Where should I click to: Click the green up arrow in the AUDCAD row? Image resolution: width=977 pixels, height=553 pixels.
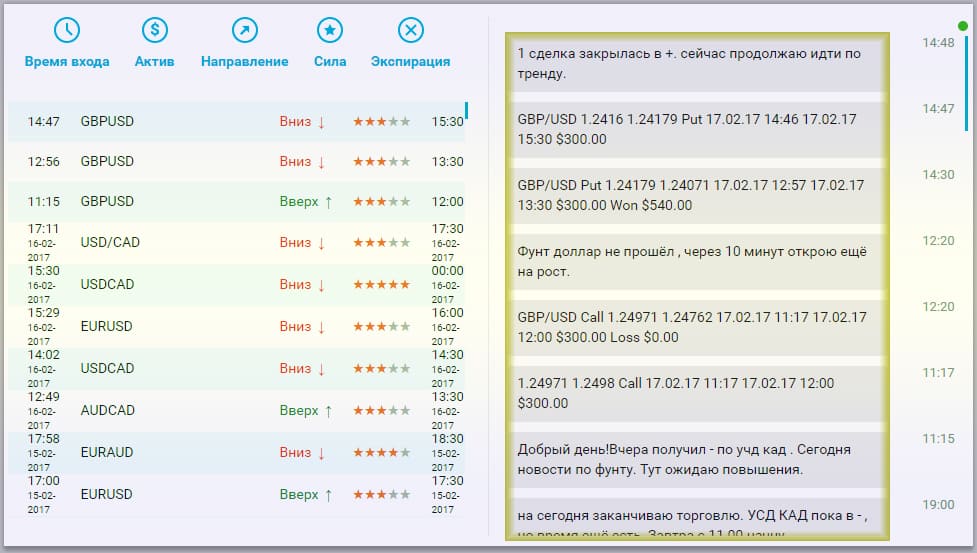pos(327,411)
